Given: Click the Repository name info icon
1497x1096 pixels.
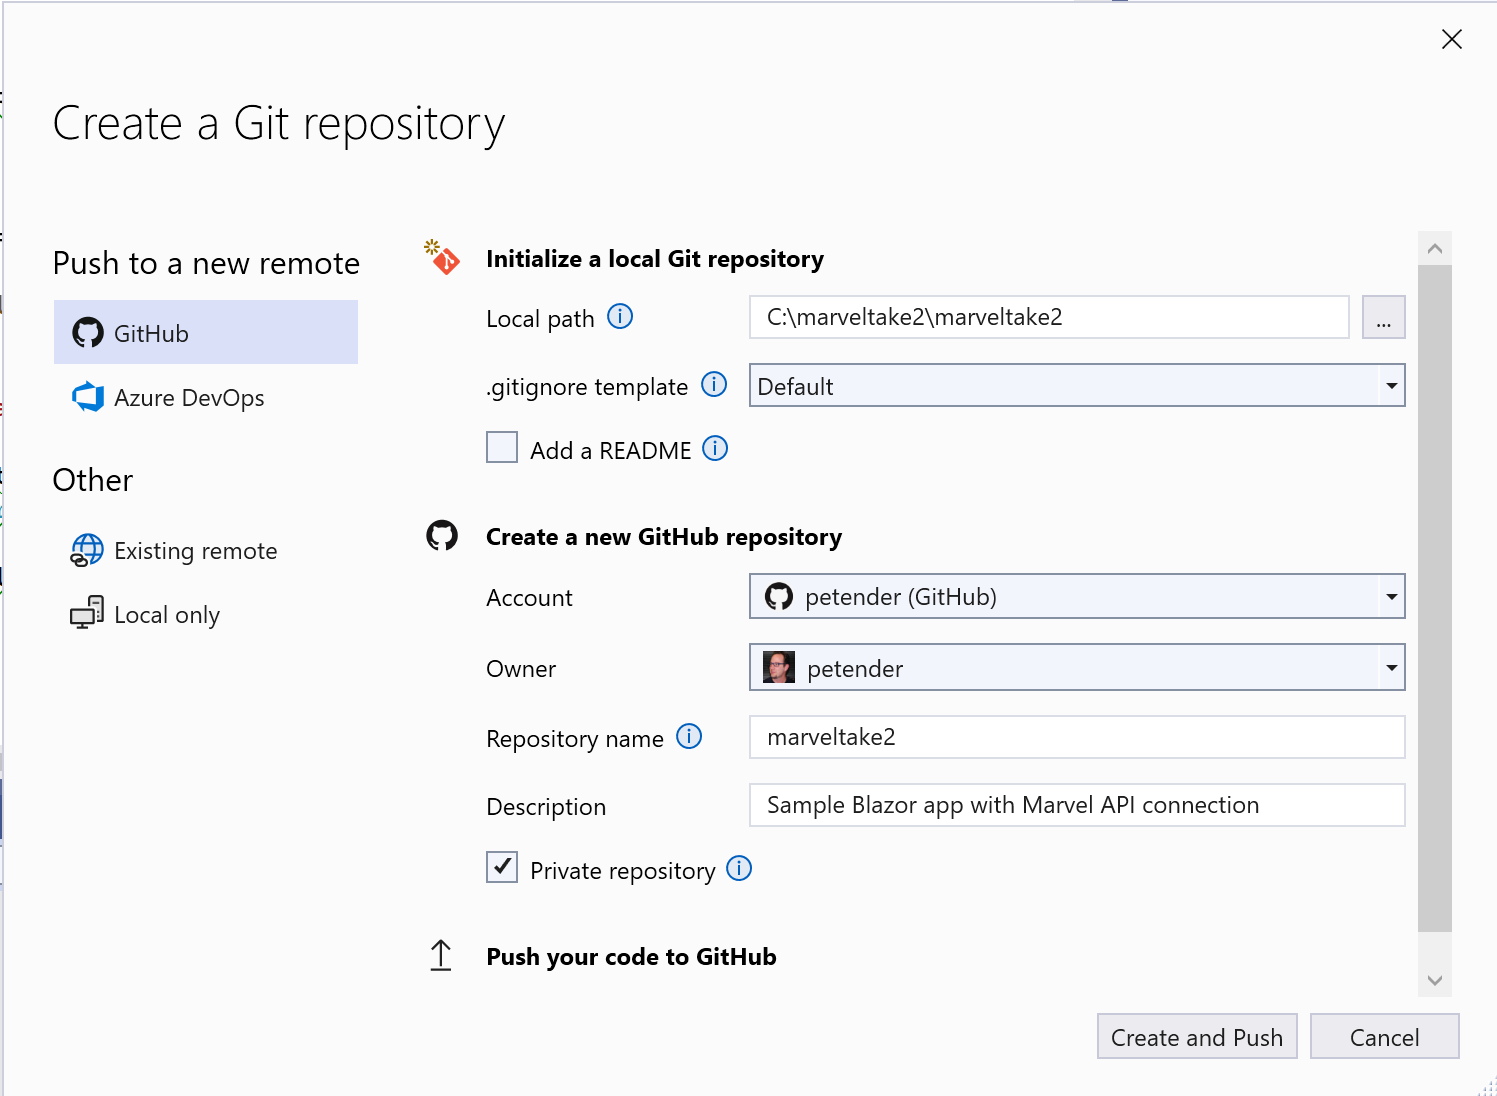Looking at the screenshot, I should 688,737.
